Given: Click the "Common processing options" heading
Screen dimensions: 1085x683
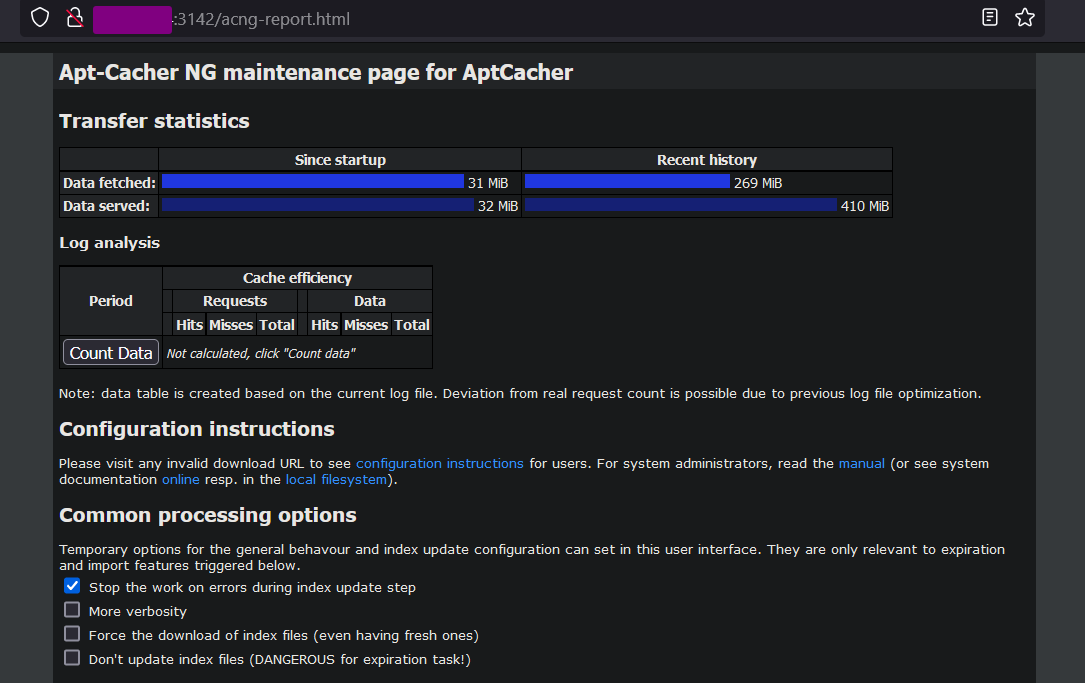Looking at the screenshot, I should coord(208,516).
